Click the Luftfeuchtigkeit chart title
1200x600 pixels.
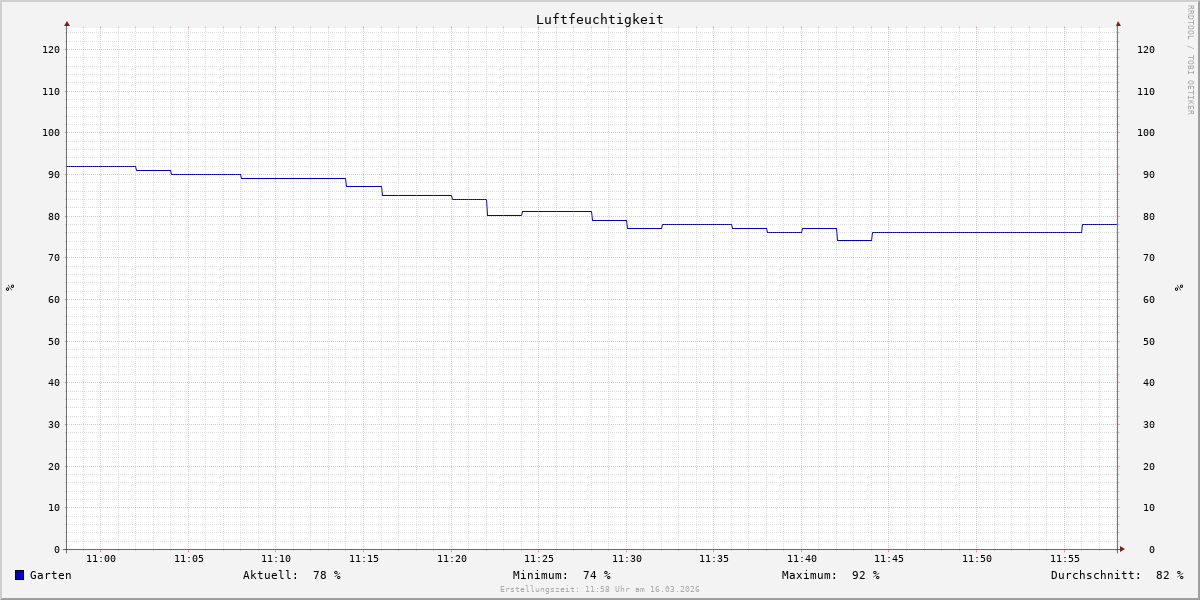[600, 19]
